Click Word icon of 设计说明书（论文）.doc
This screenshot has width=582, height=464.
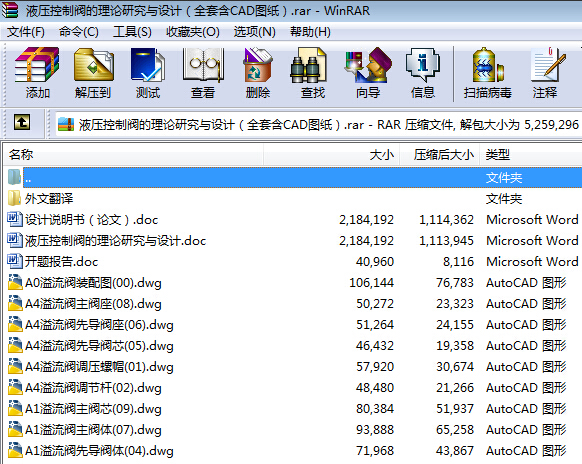[14, 219]
